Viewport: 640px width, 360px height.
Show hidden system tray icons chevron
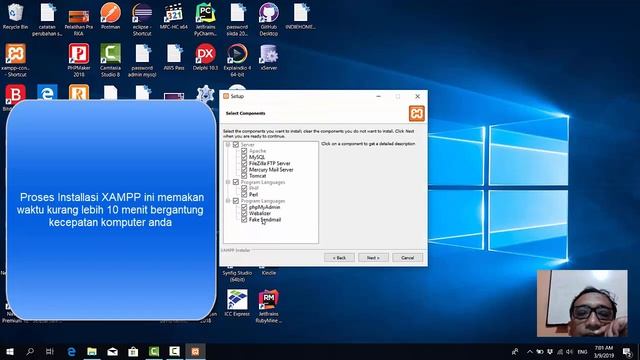click(x=529, y=351)
